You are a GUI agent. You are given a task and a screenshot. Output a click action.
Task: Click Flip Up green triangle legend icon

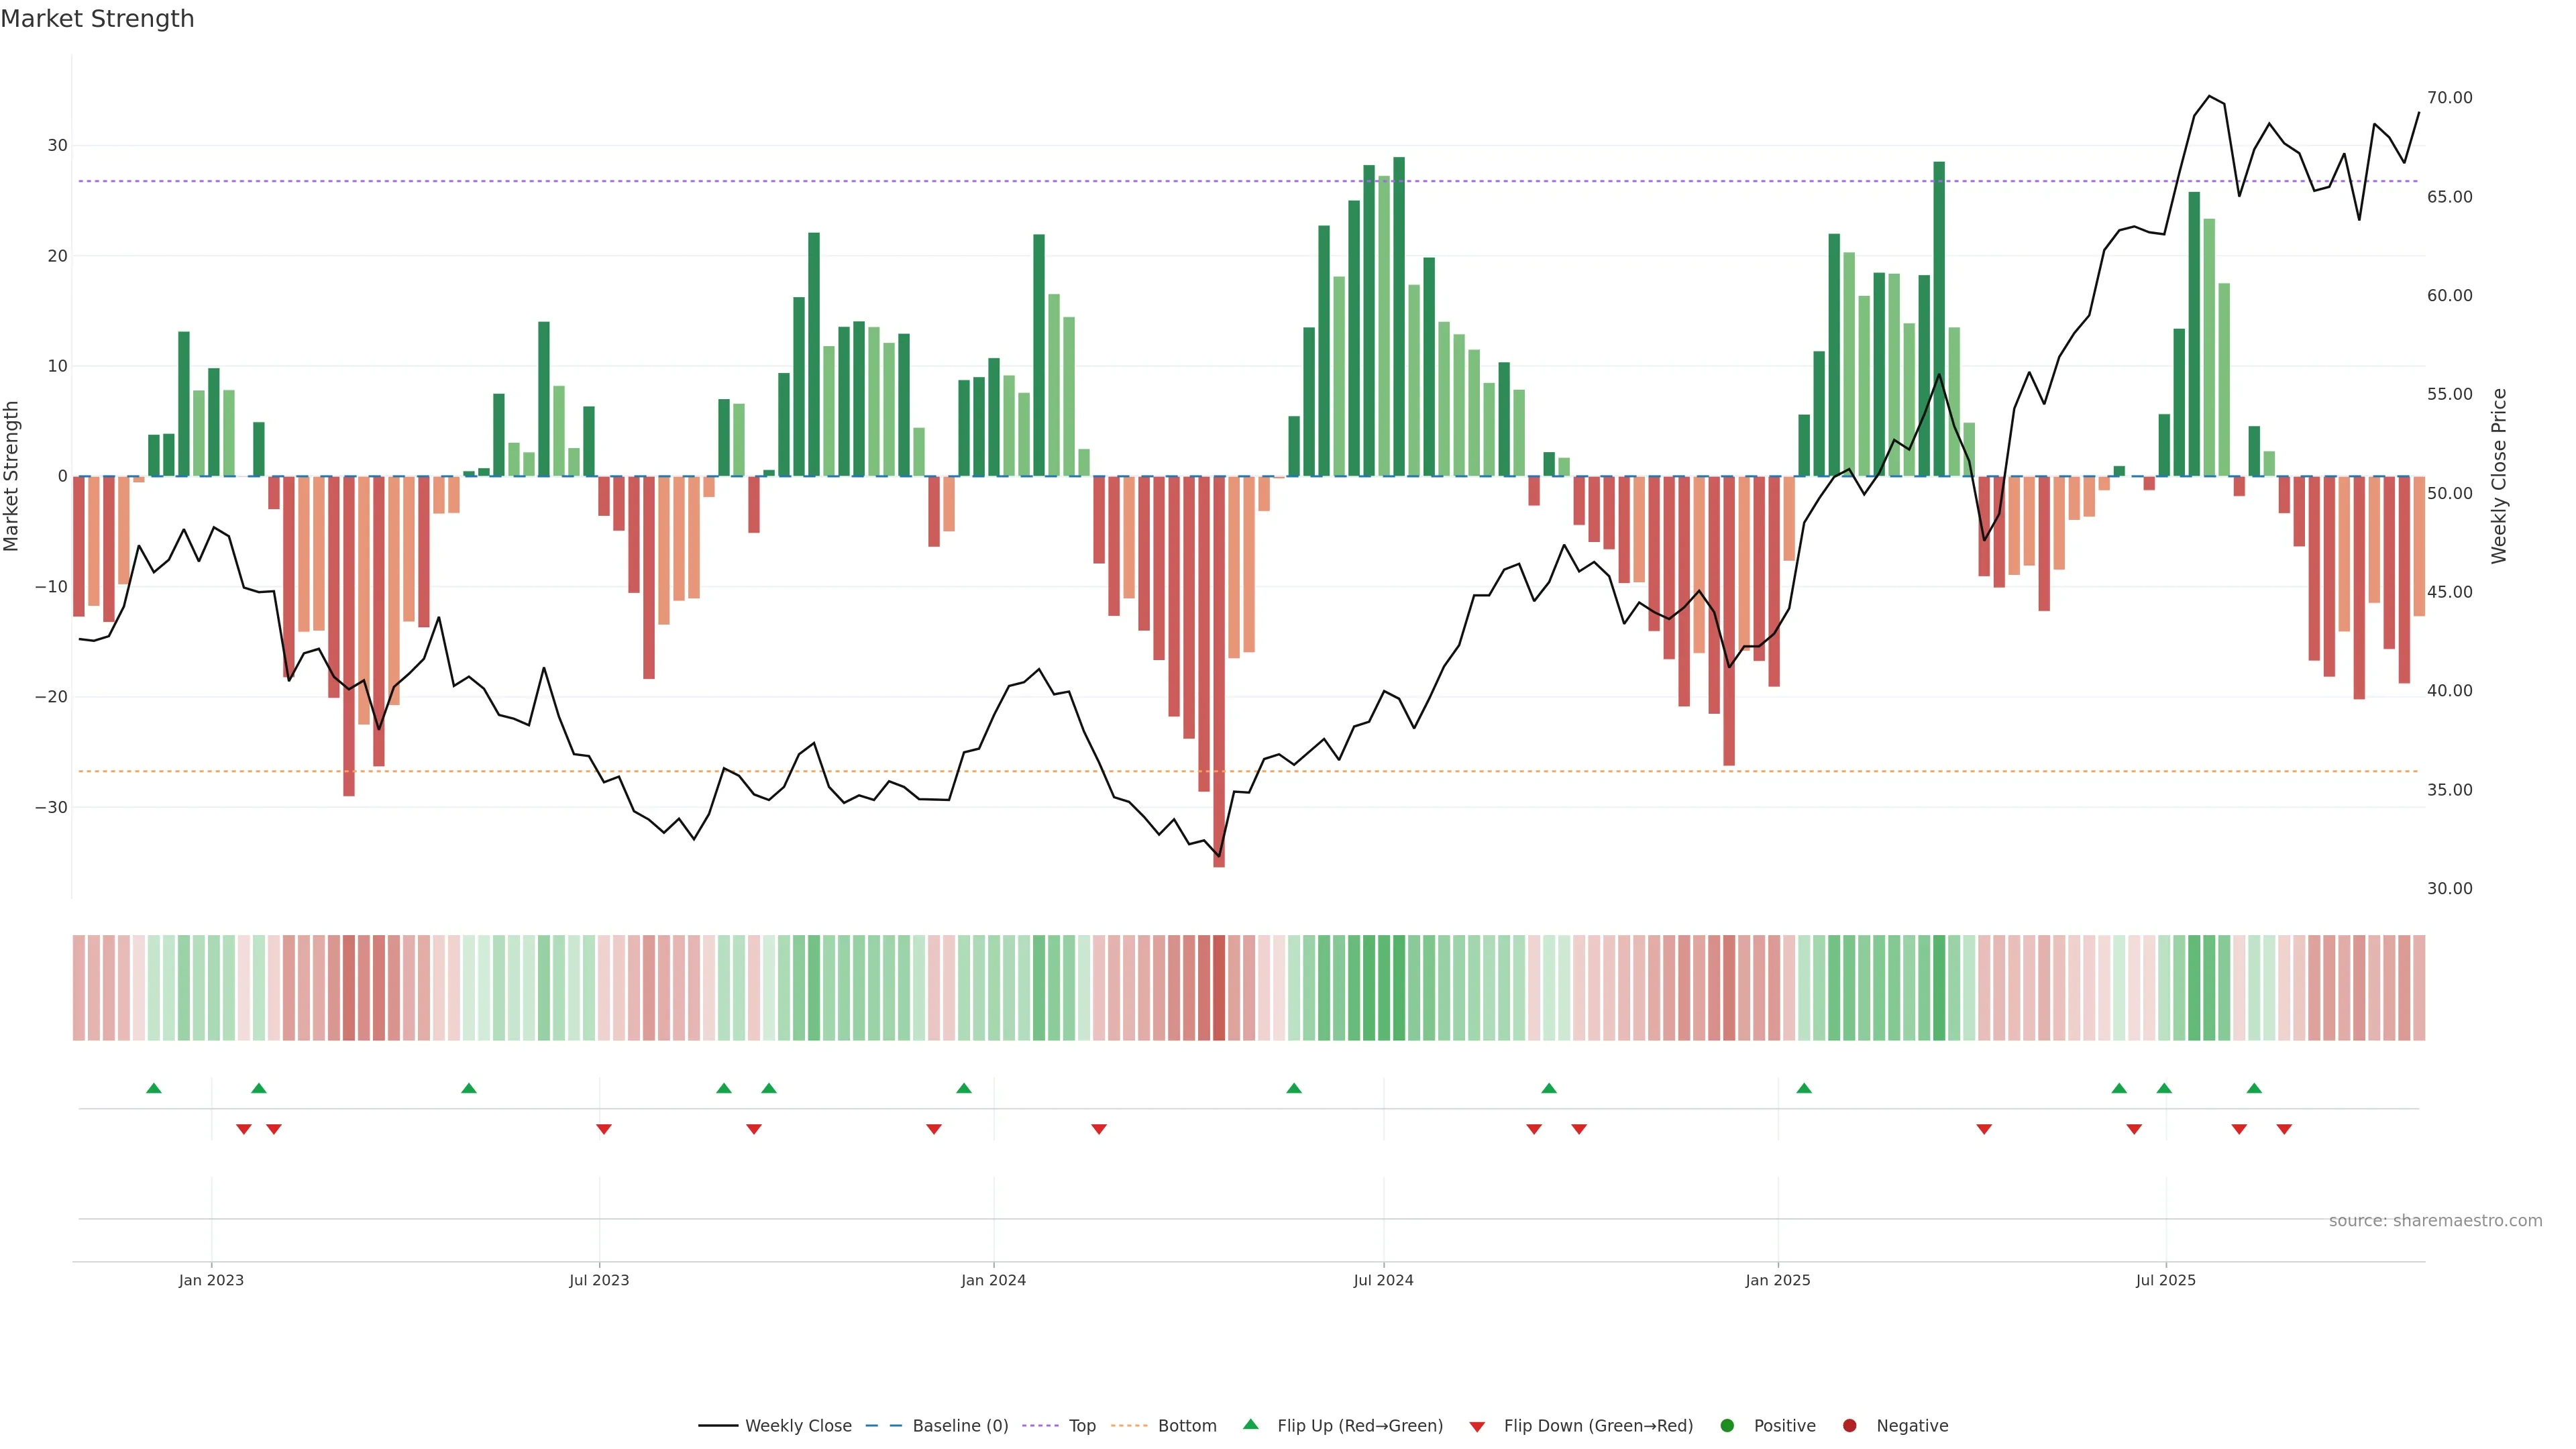(1250, 1425)
